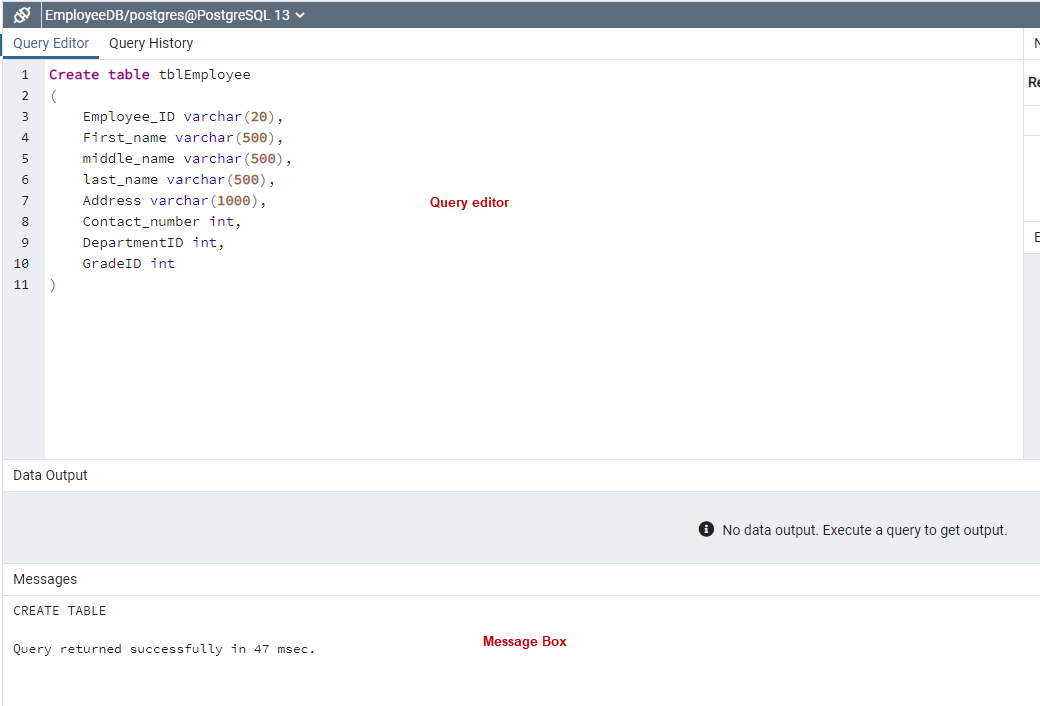Open the Messages panel tab
Viewport: 1040px width, 706px height.
(45, 579)
